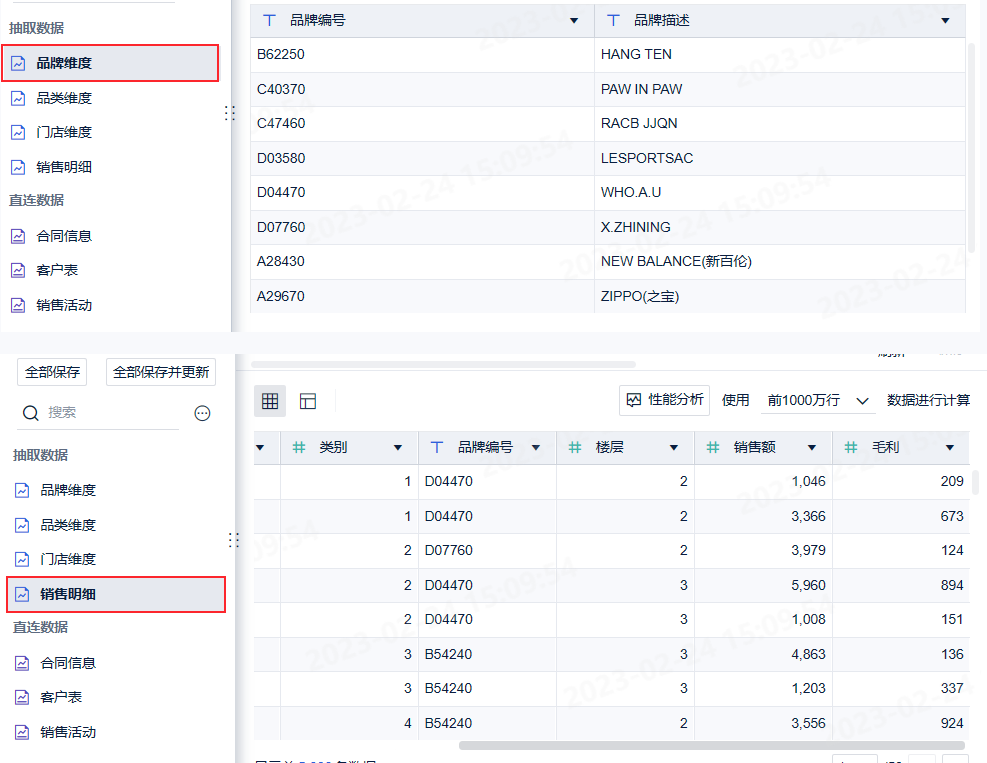Open 销售活动 in the upper data list
The height and width of the screenshot is (763, 987).
[x=64, y=305]
